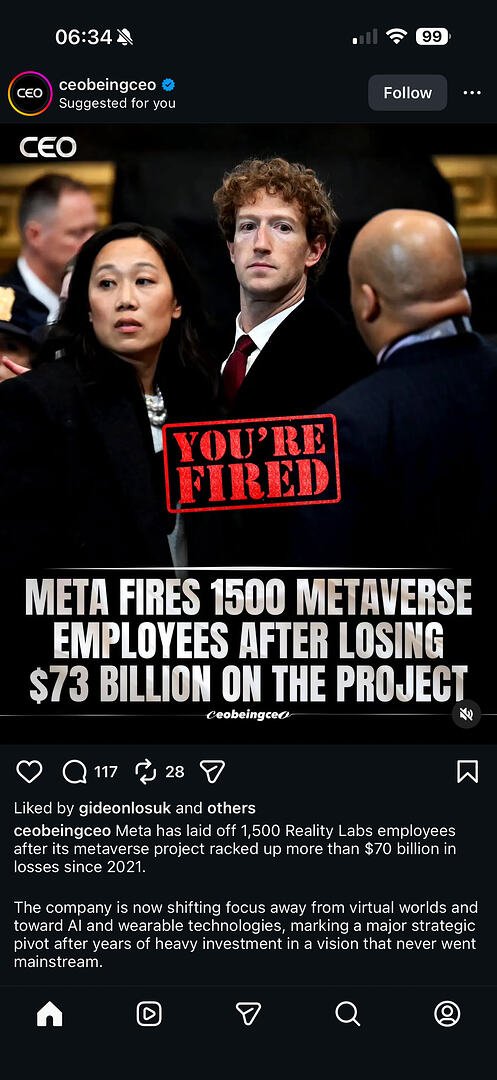Open the ceobeingceo profile picture
The image size is (497, 1080).
30,93
